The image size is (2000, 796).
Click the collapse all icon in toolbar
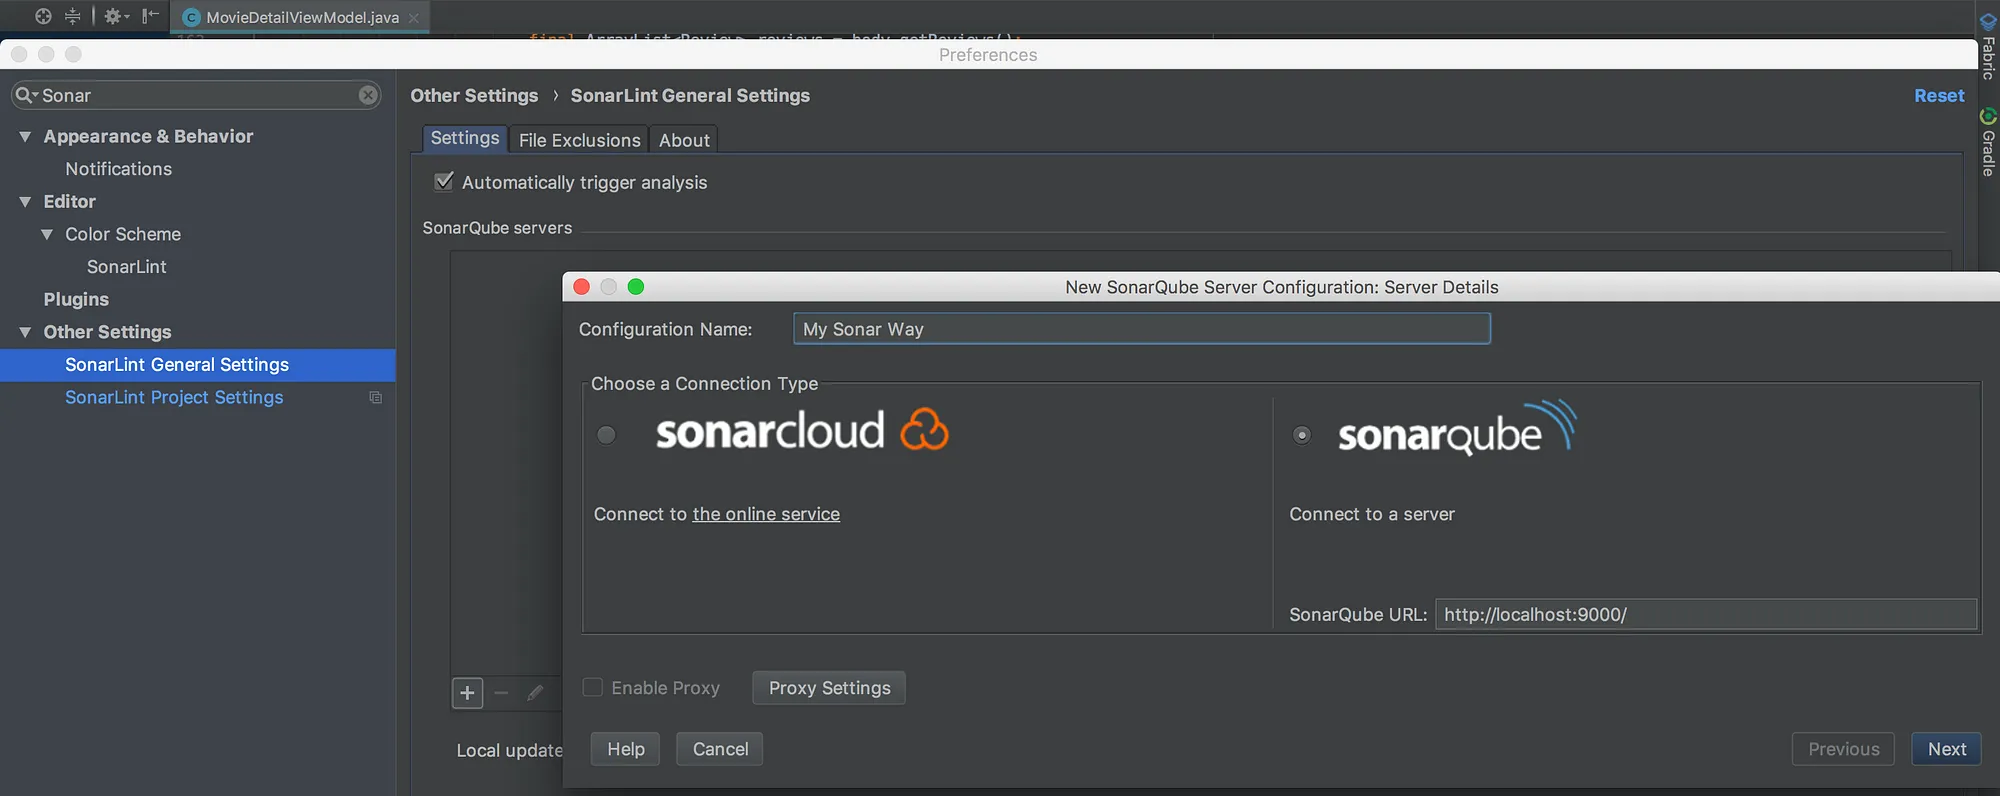pos(72,16)
